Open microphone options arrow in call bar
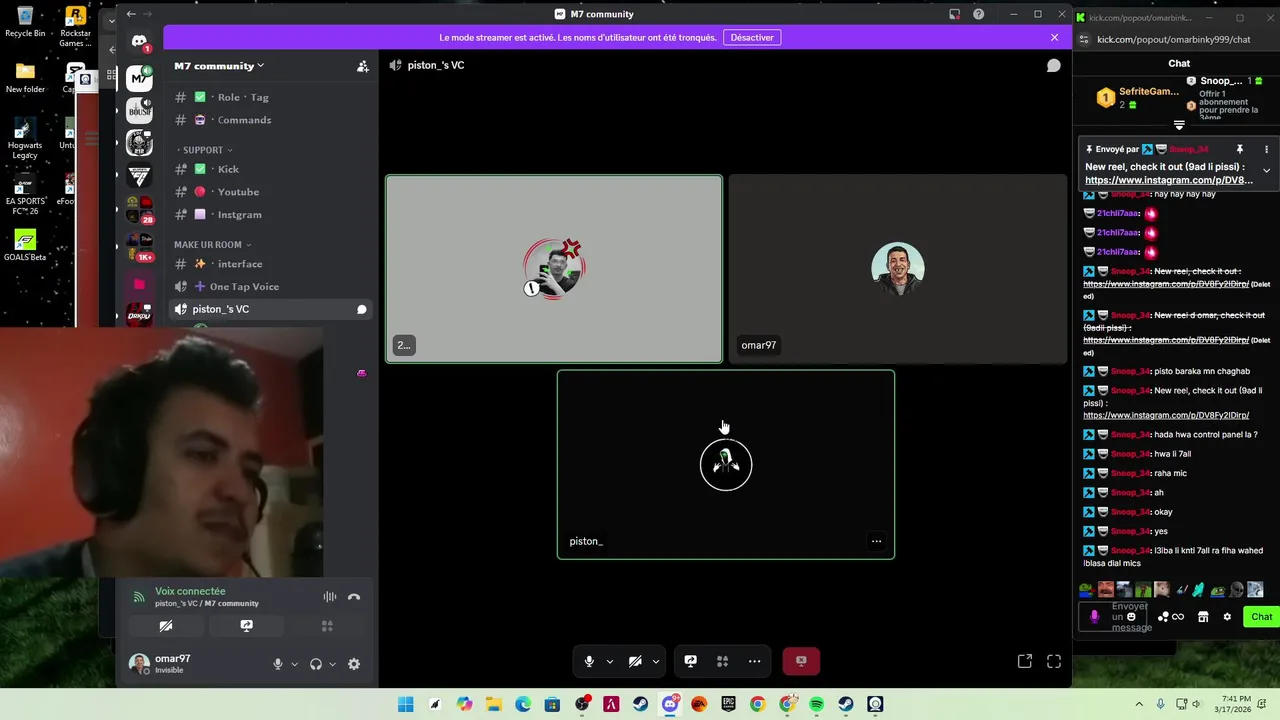 (x=609, y=661)
